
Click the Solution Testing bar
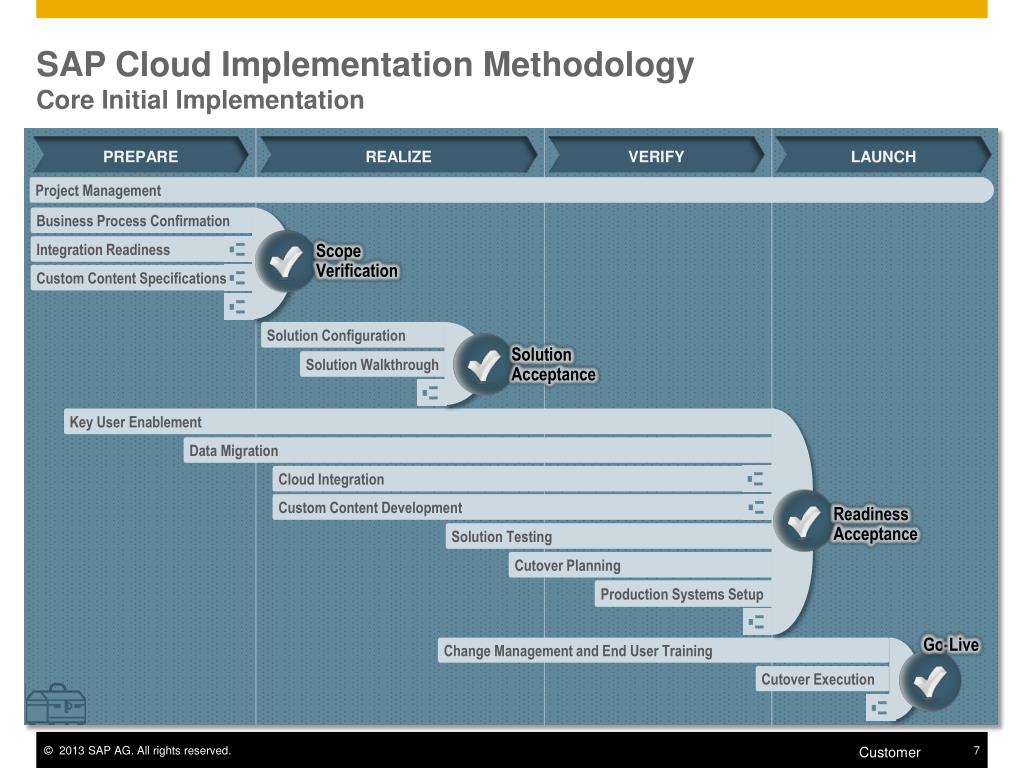(609, 537)
